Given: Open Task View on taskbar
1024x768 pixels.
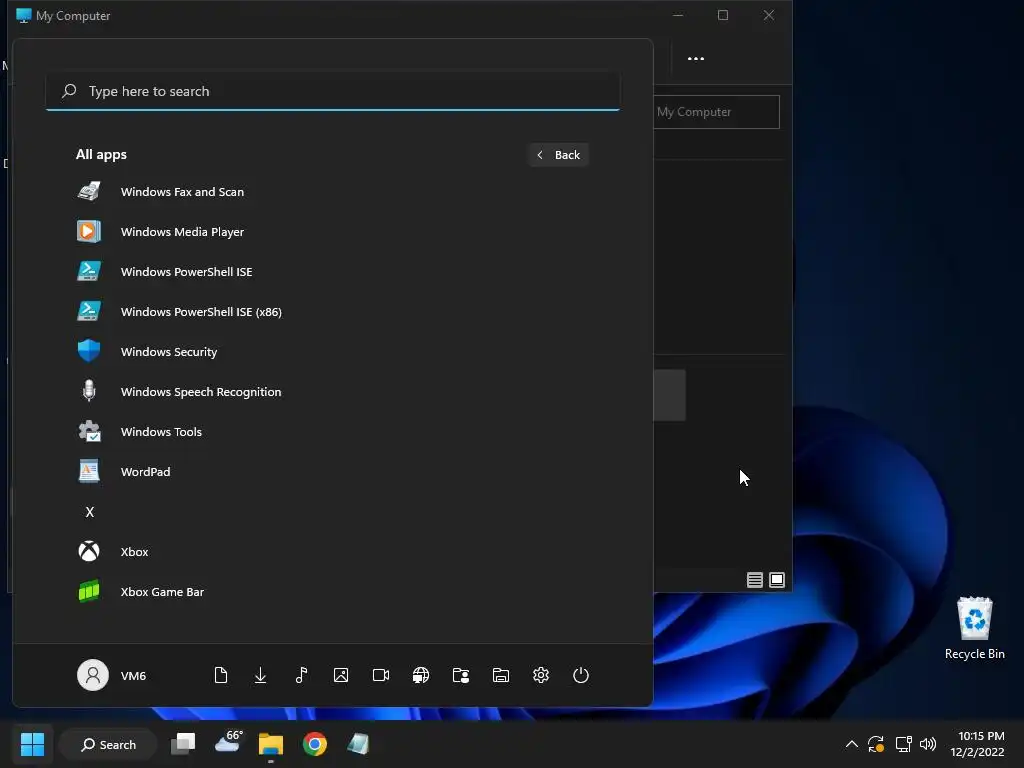Looking at the screenshot, I should pos(183,744).
